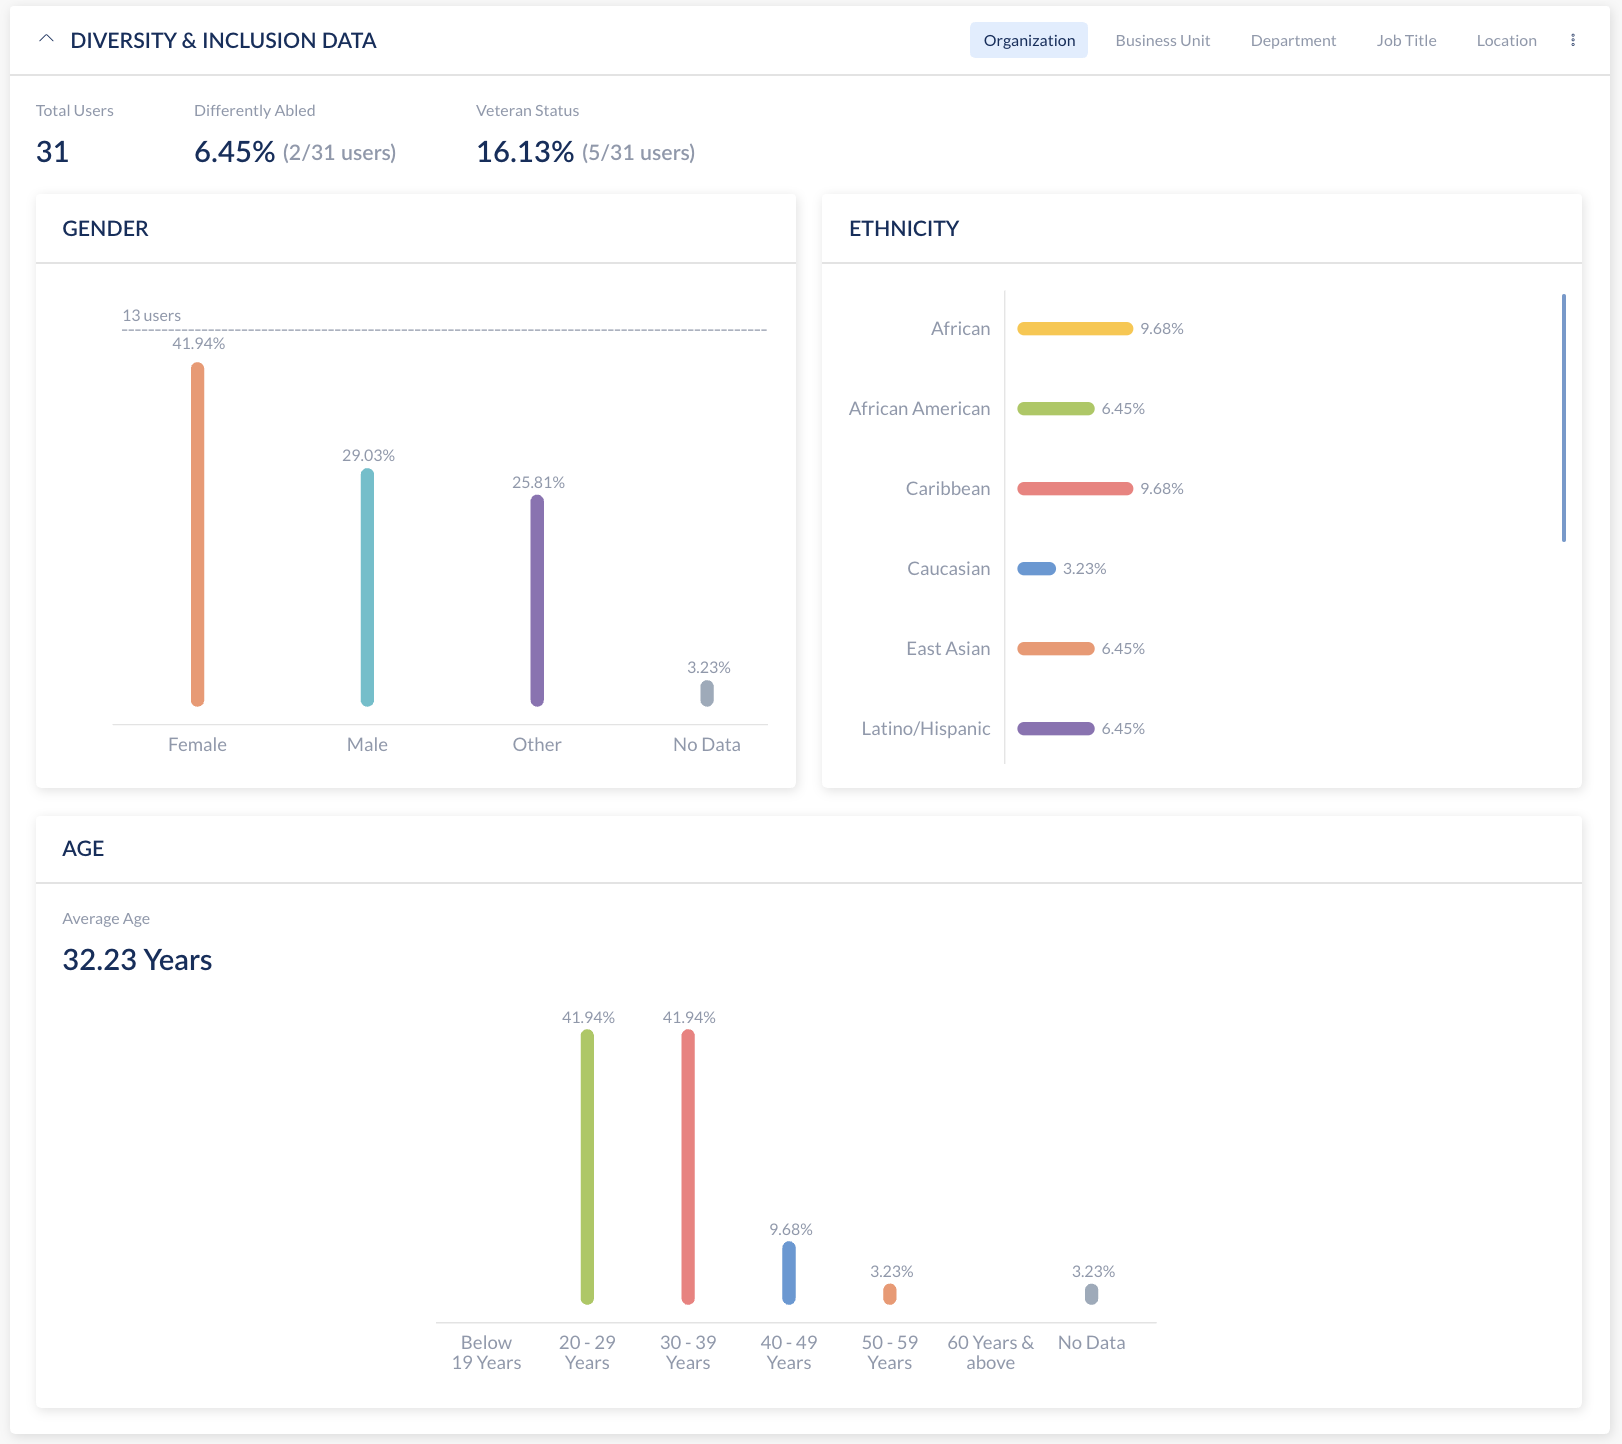Click the Other gender bar
The image size is (1622, 1444).
(537, 601)
